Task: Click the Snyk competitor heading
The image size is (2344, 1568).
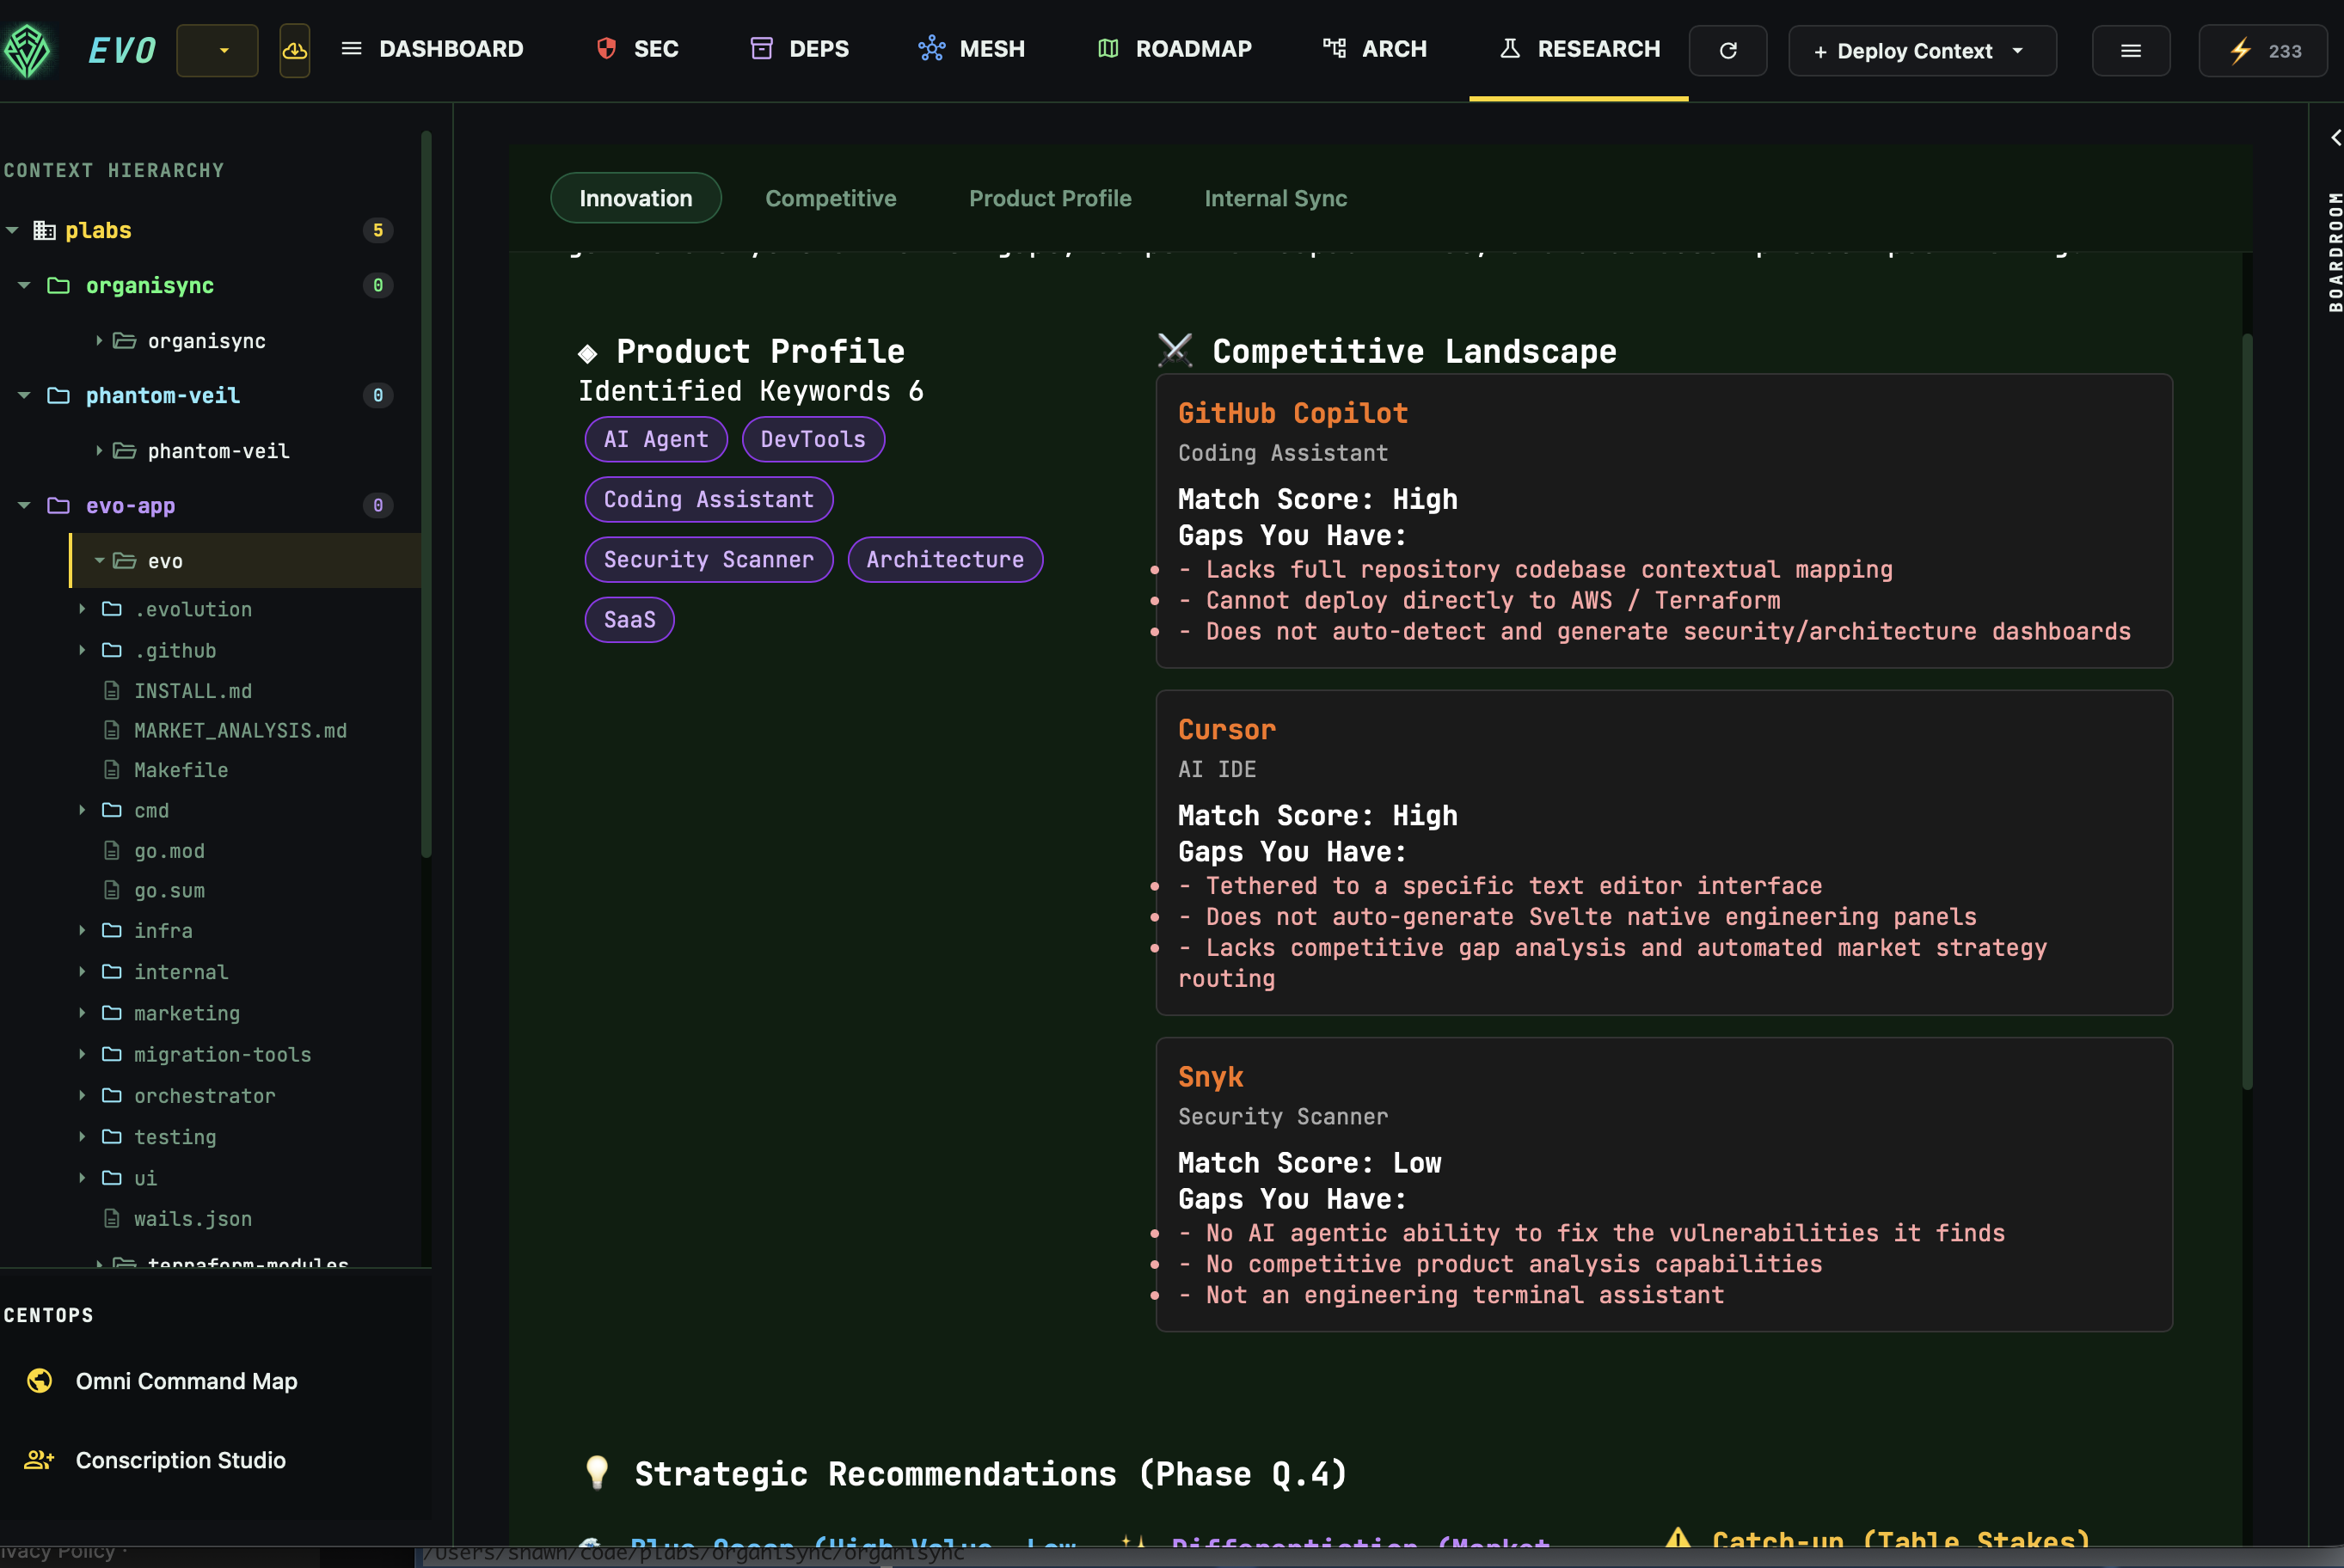Action: point(1211,1076)
